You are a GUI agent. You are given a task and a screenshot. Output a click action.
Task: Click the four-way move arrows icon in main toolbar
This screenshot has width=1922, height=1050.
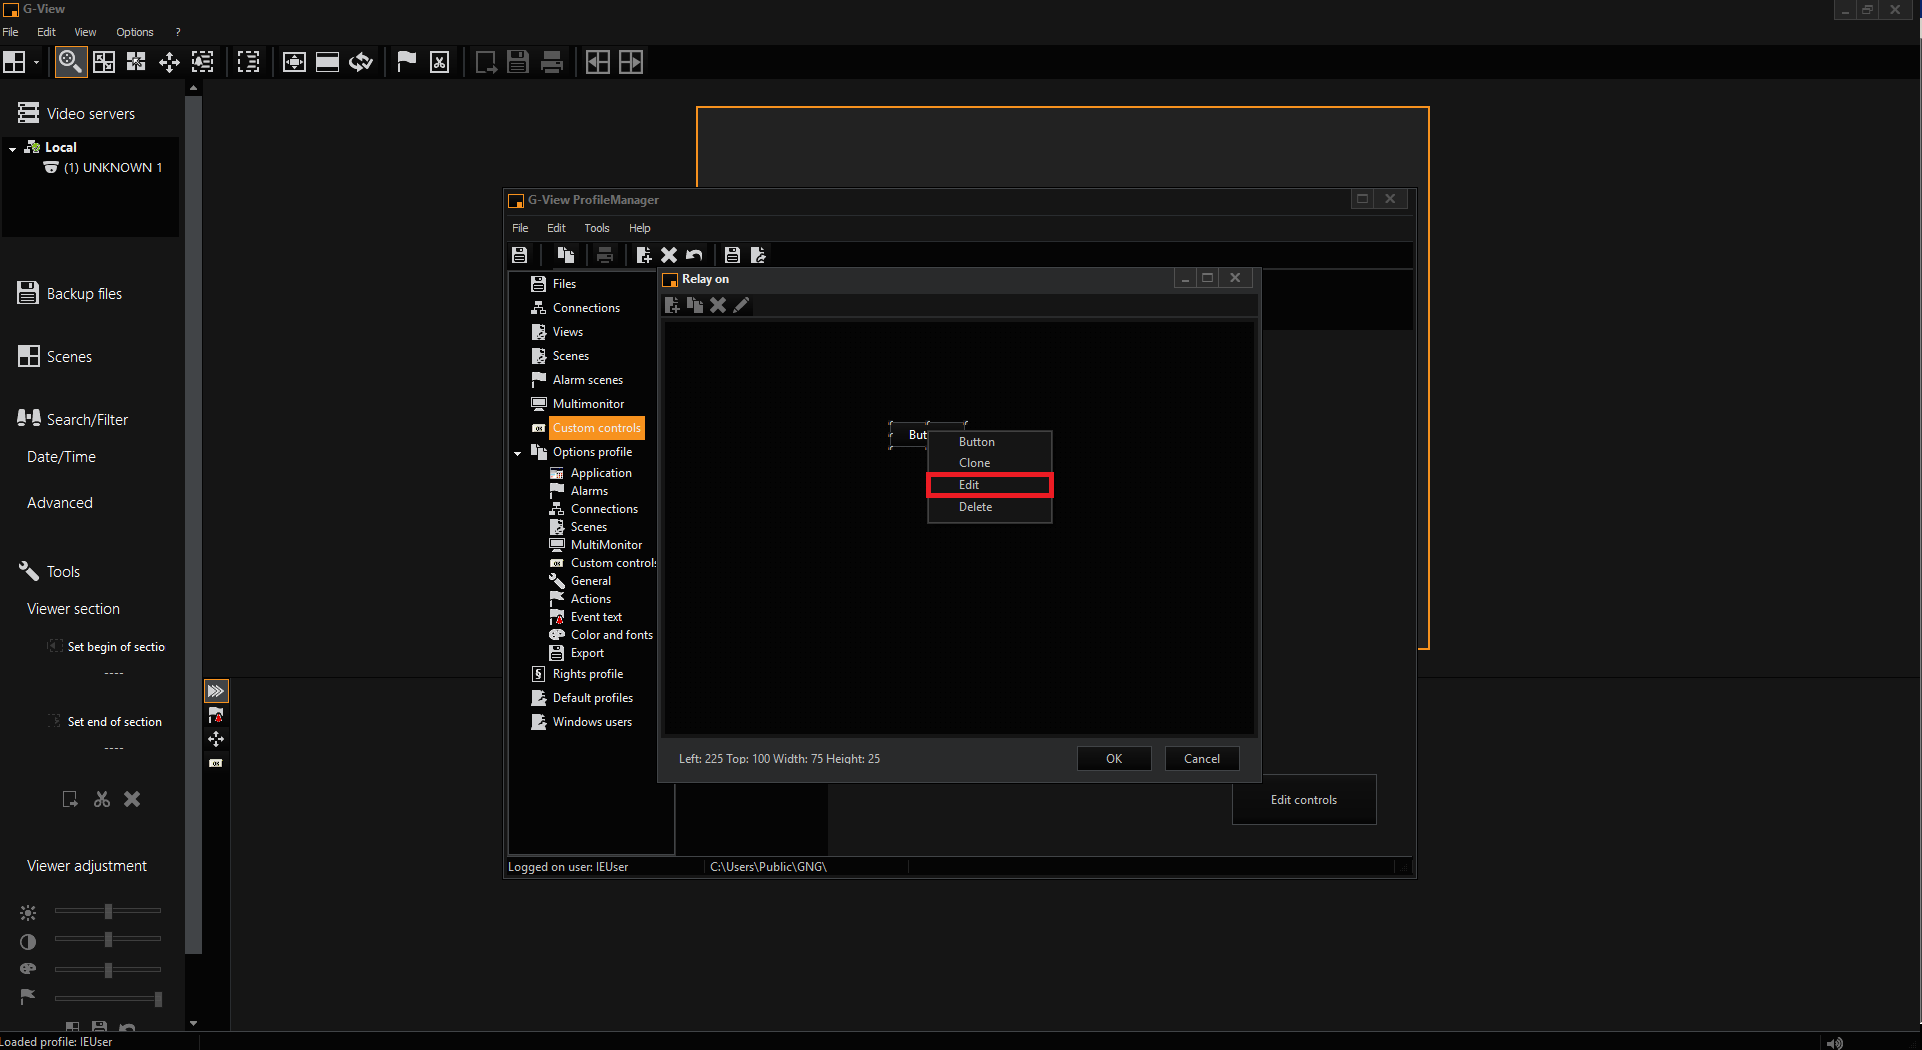point(169,62)
